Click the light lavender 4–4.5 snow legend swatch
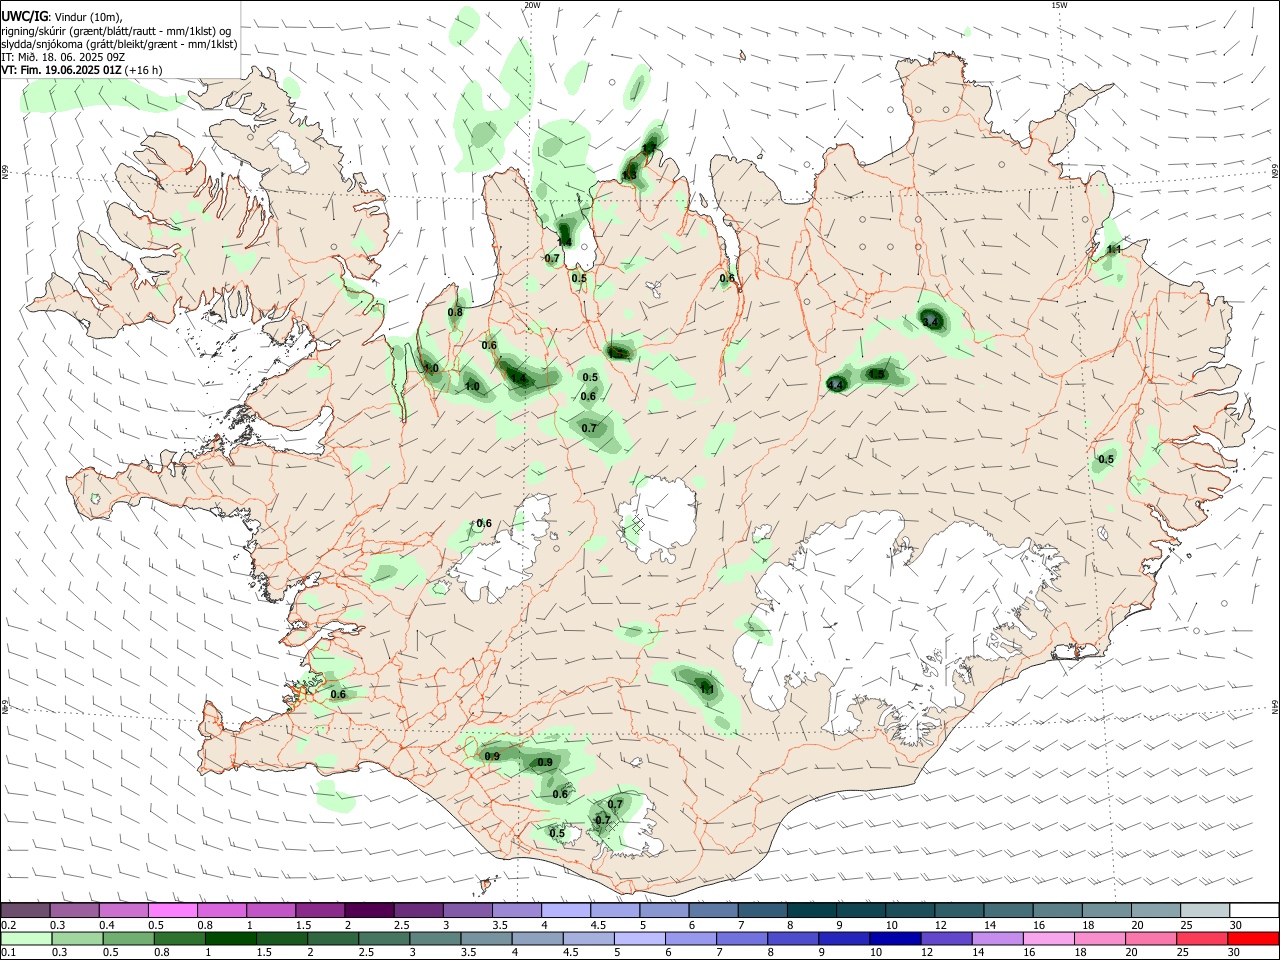 (x=566, y=911)
